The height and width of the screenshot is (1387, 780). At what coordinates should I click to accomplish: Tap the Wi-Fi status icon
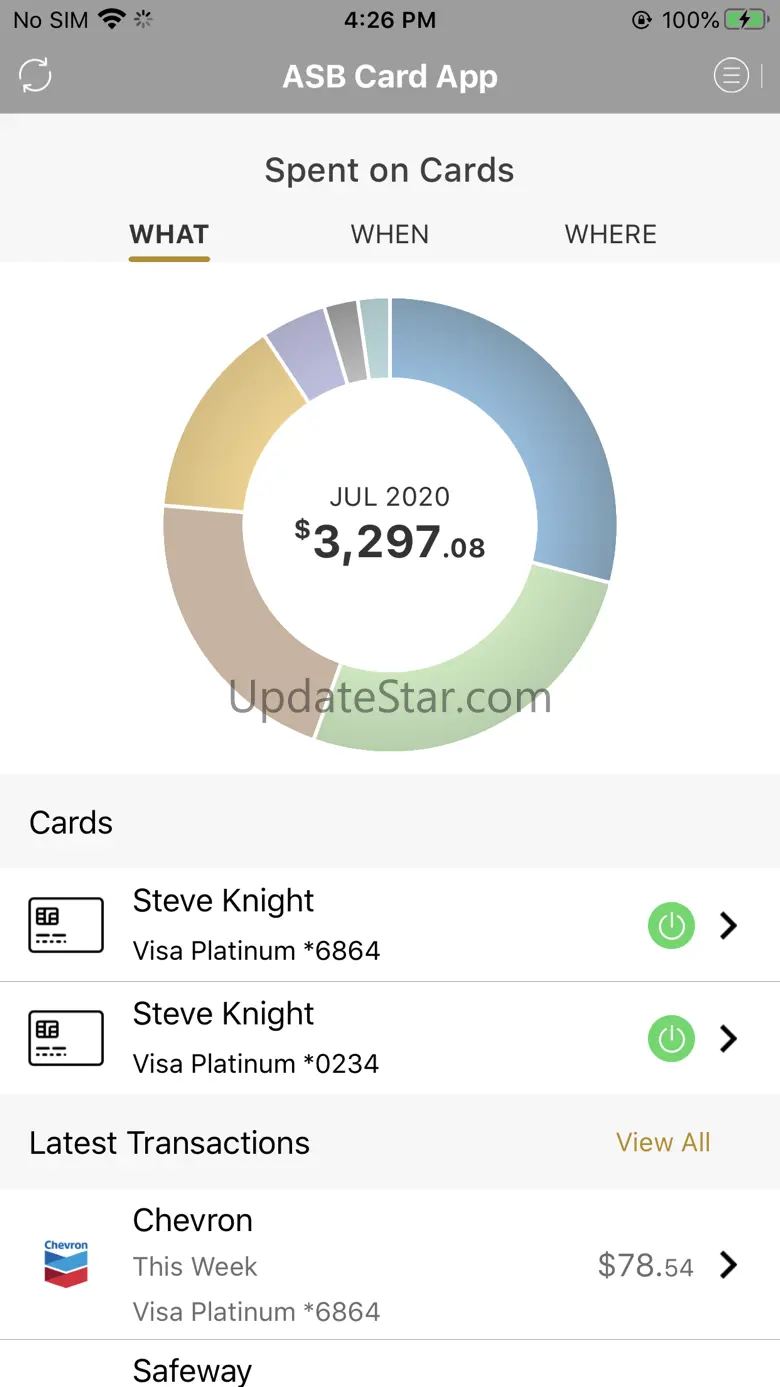coord(111,20)
